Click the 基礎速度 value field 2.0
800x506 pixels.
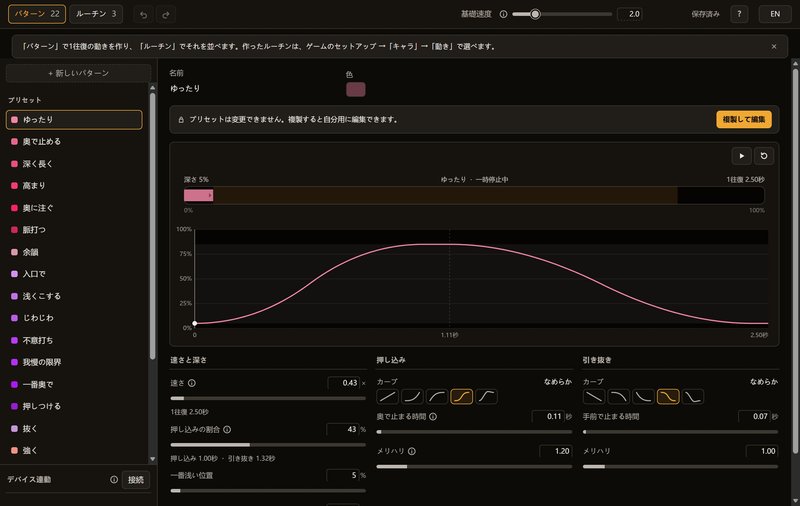tap(629, 14)
